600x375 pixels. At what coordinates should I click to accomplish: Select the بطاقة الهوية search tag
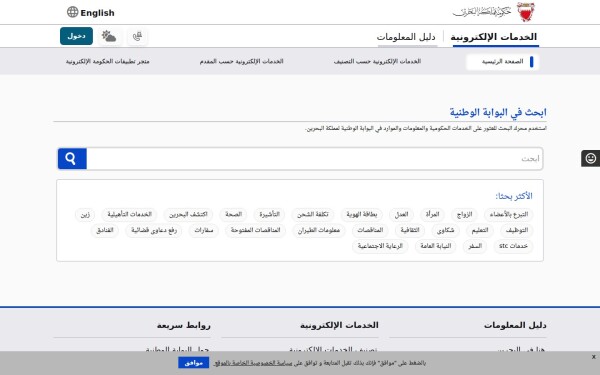click(x=362, y=214)
